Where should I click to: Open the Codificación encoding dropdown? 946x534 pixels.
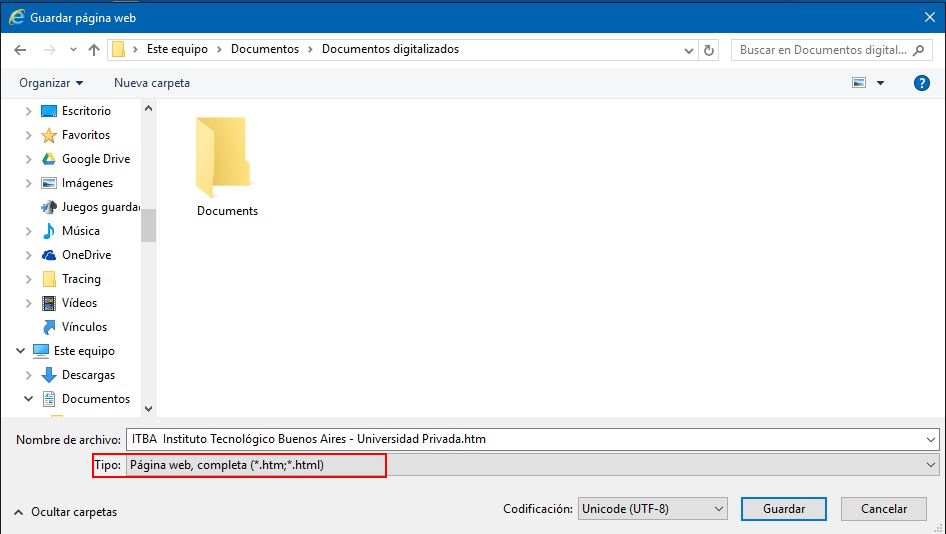[x=653, y=509]
